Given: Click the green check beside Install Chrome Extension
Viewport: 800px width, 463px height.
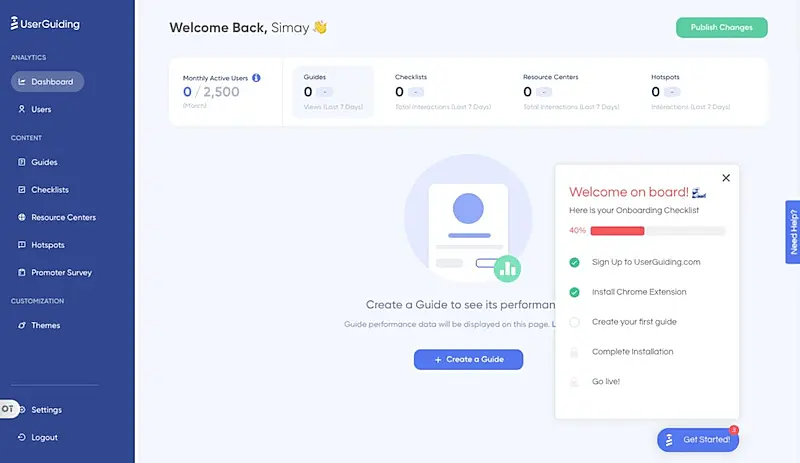Looking at the screenshot, I should pos(574,292).
